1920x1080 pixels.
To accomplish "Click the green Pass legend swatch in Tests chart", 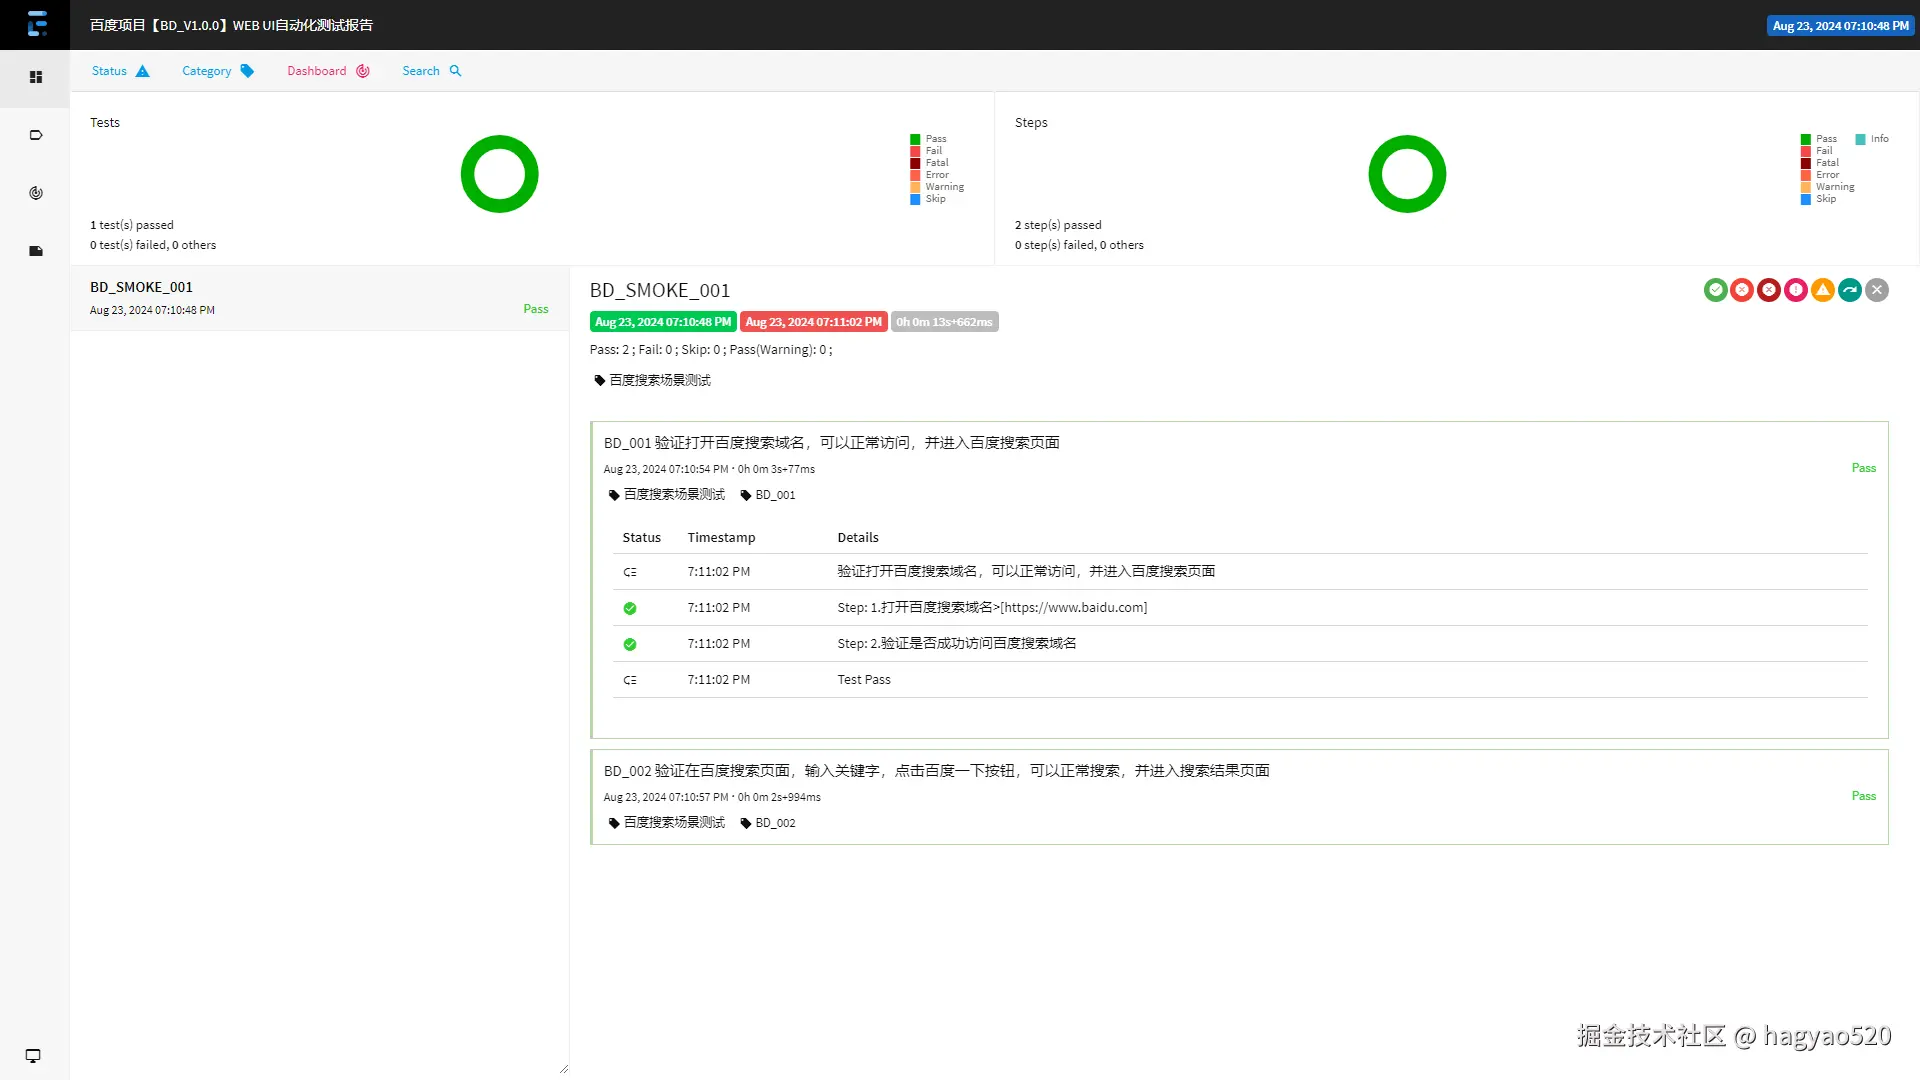I will [915, 139].
